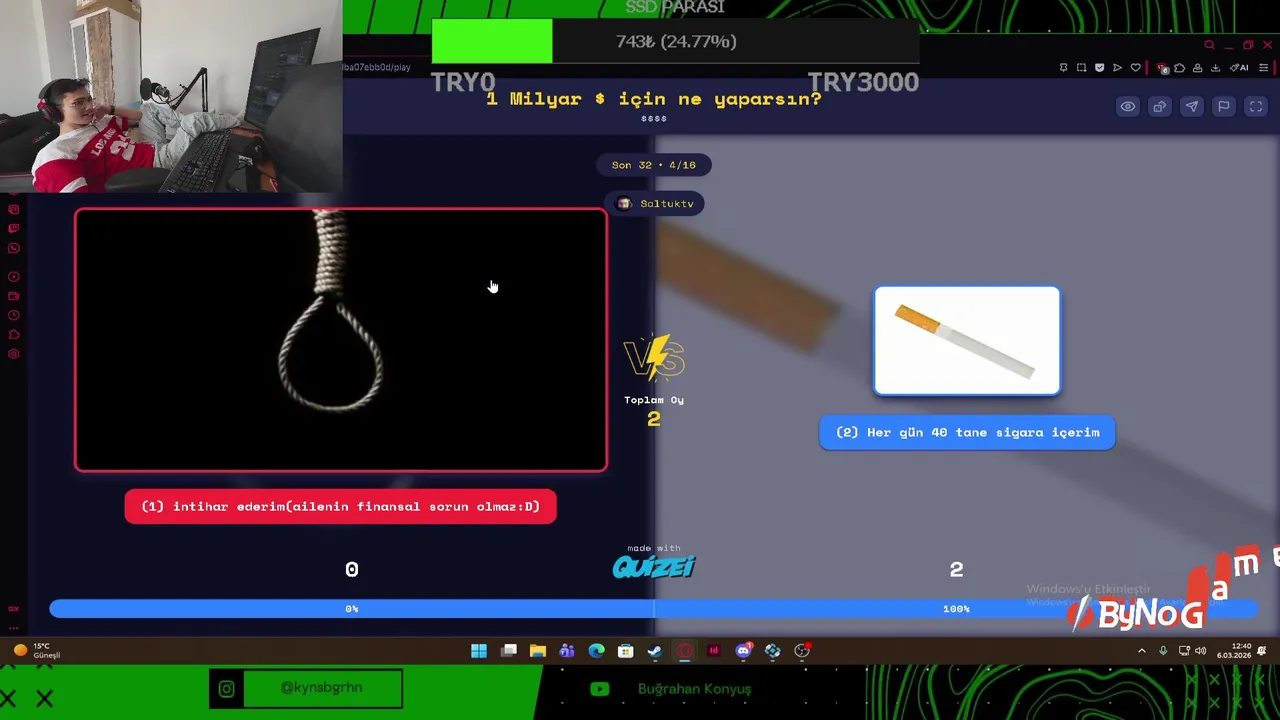The image size is (1280, 720).
Task: Click the Saltuktv creator tag
Action: click(655, 203)
